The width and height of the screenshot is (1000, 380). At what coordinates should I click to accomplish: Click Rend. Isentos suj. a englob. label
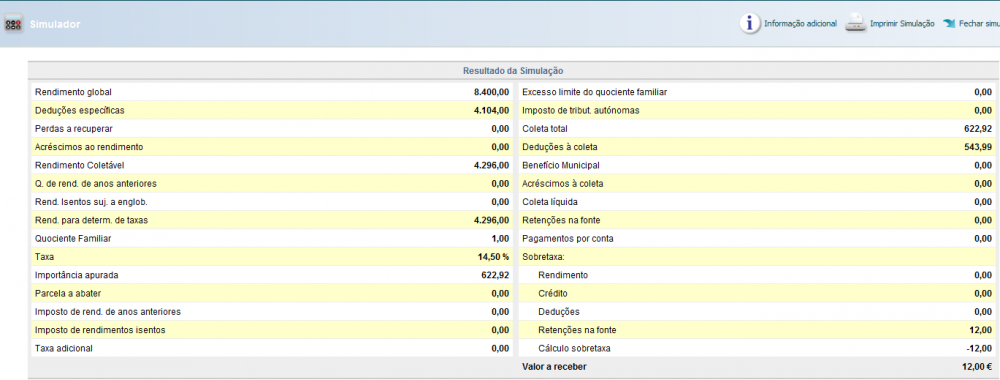(x=92, y=202)
